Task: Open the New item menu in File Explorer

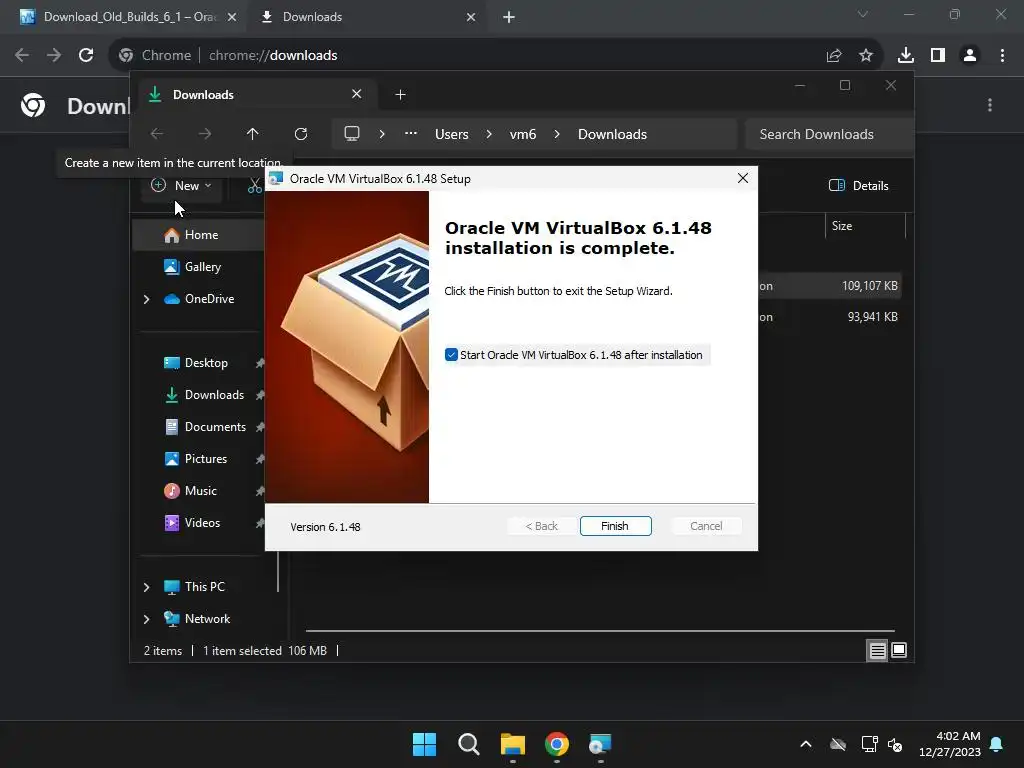Action: point(182,185)
